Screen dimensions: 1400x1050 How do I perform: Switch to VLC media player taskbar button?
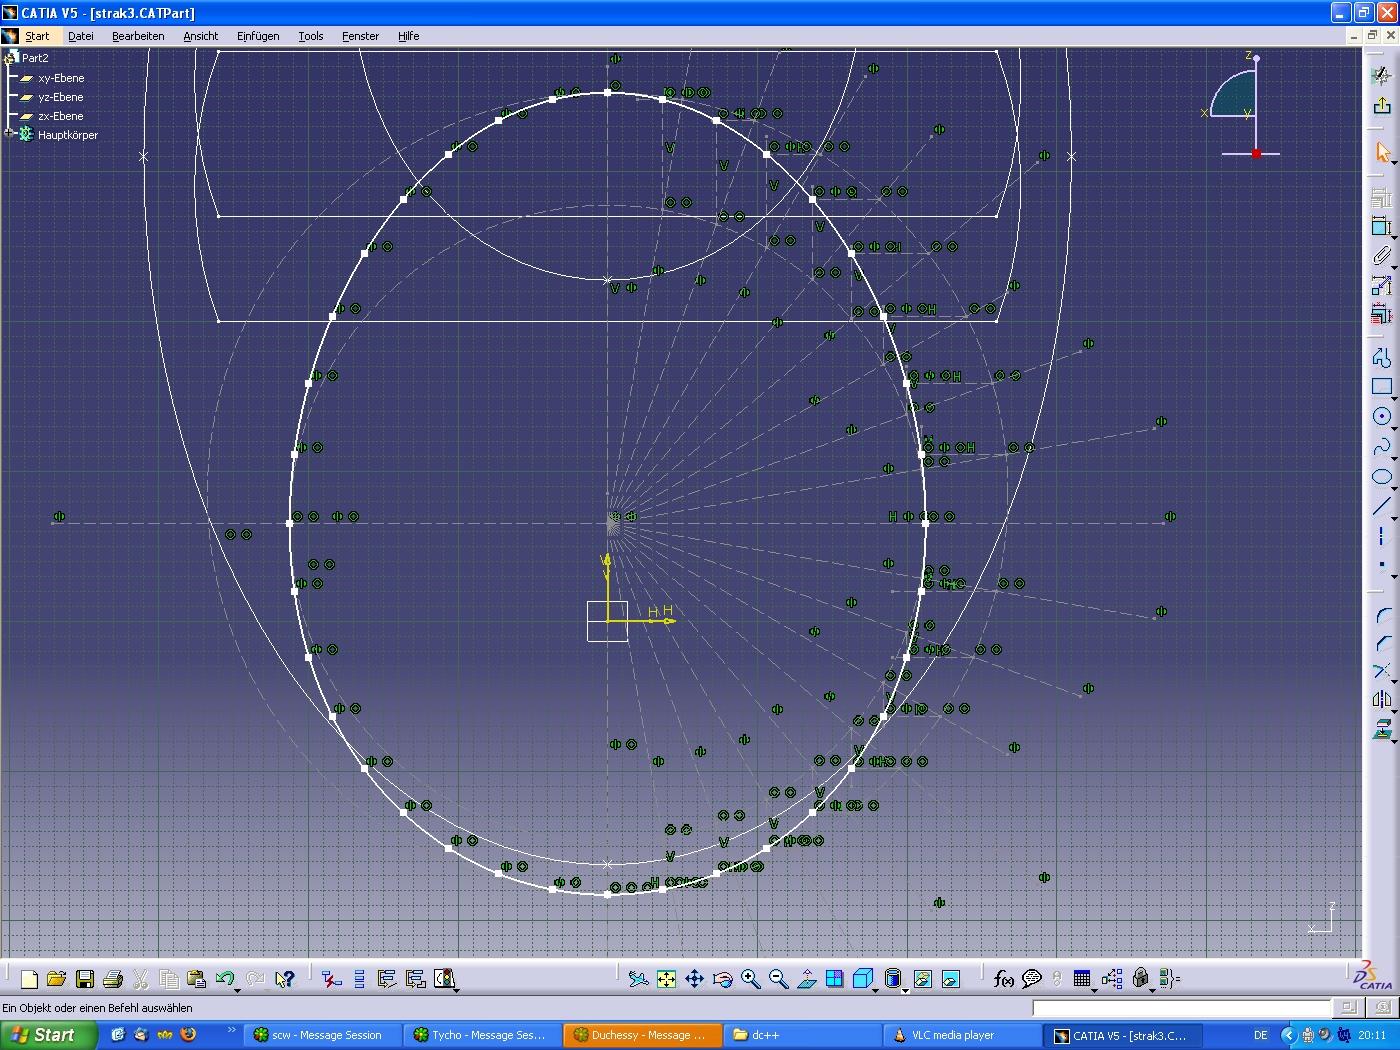pos(961,1035)
